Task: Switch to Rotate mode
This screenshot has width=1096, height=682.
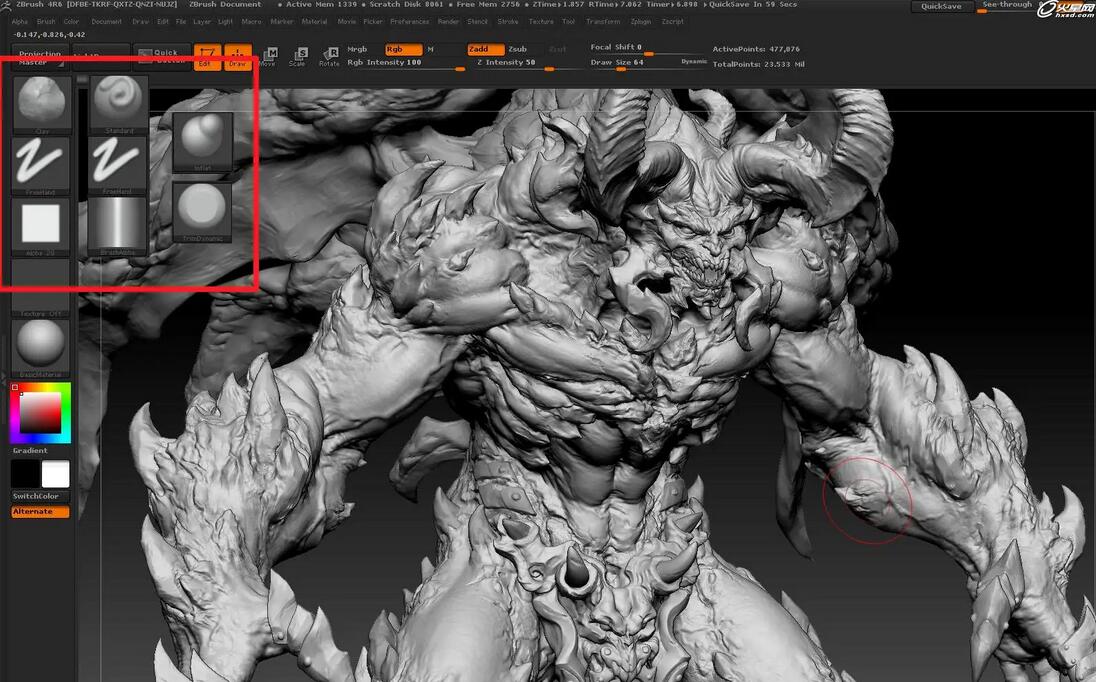Action: [329, 57]
